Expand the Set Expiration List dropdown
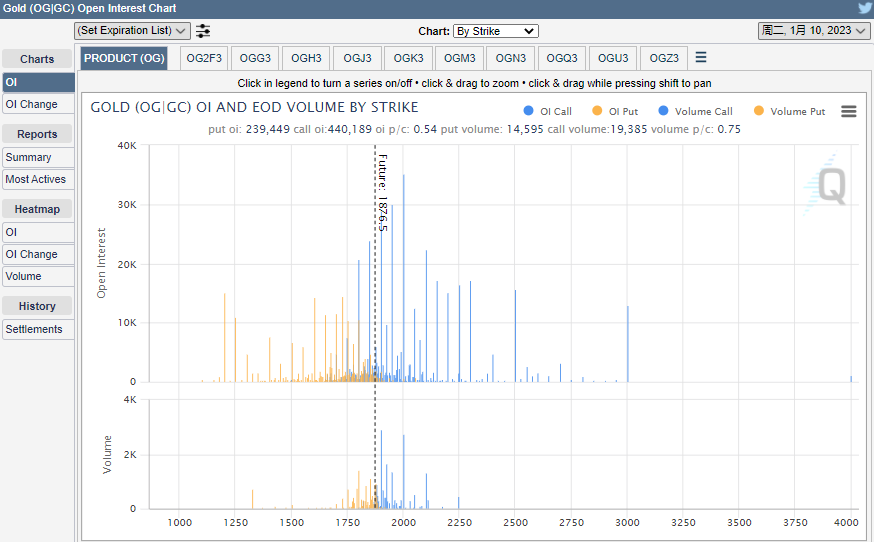 (x=132, y=31)
